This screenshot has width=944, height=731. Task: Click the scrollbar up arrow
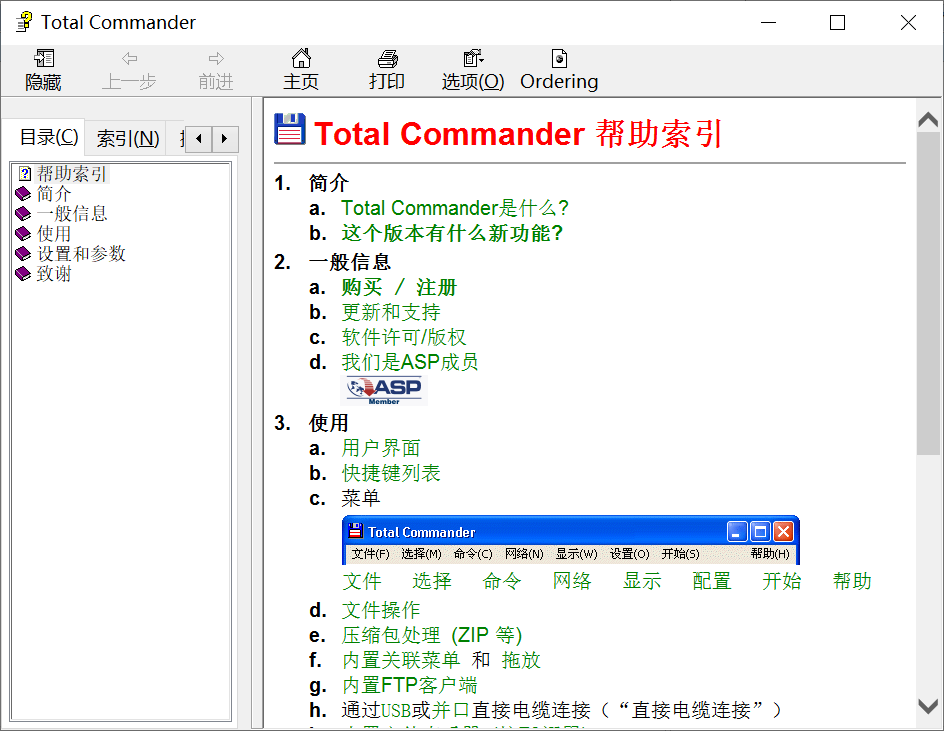928,119
